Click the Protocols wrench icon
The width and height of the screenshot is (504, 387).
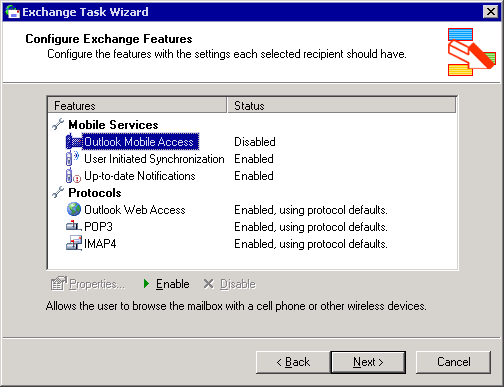pyautogui.click(x=58, y=192)
